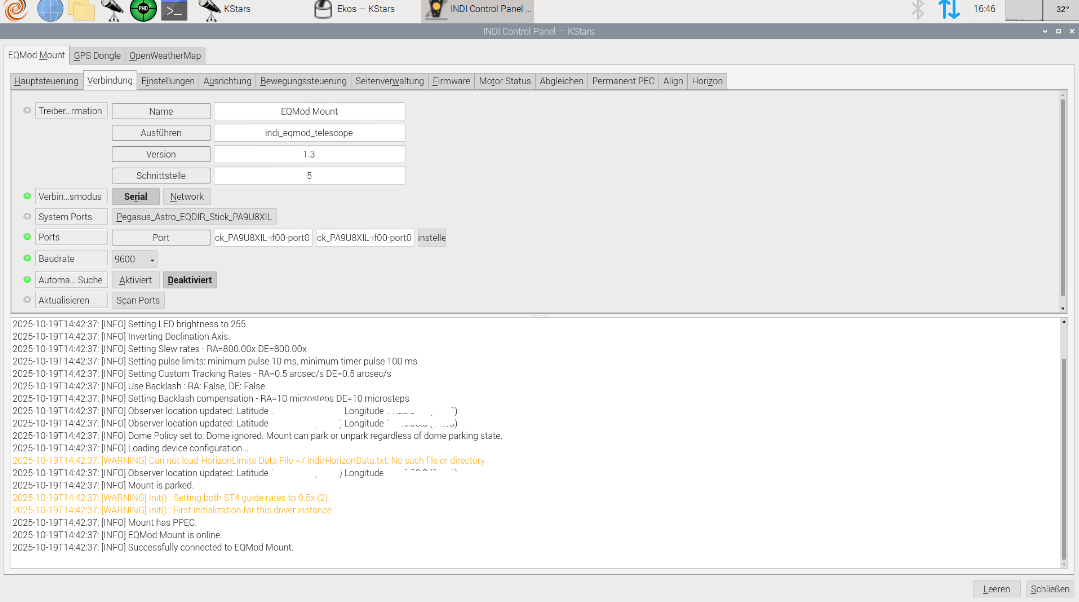
Task: Open the Align tab
Action: (673, 81)
